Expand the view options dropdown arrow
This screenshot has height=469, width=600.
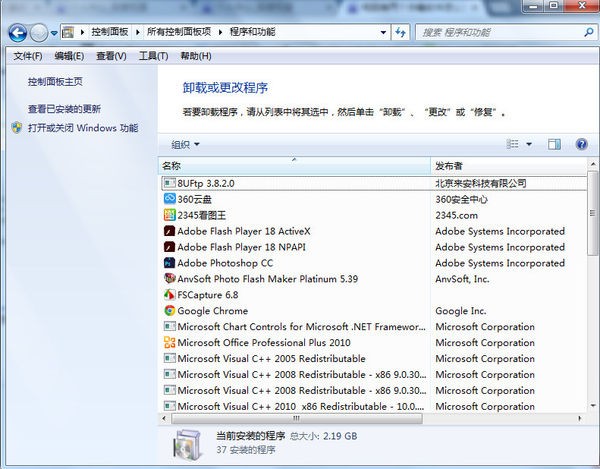[x=529, y=144]
